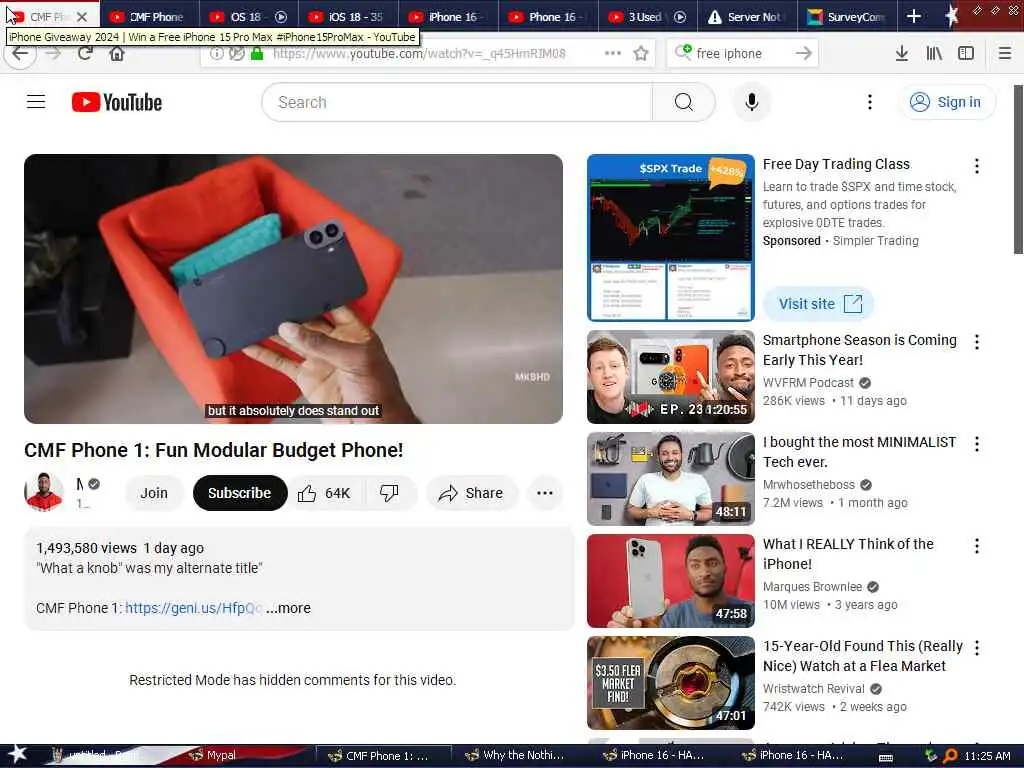Start voice search with the microphone

tap(752, 102)
